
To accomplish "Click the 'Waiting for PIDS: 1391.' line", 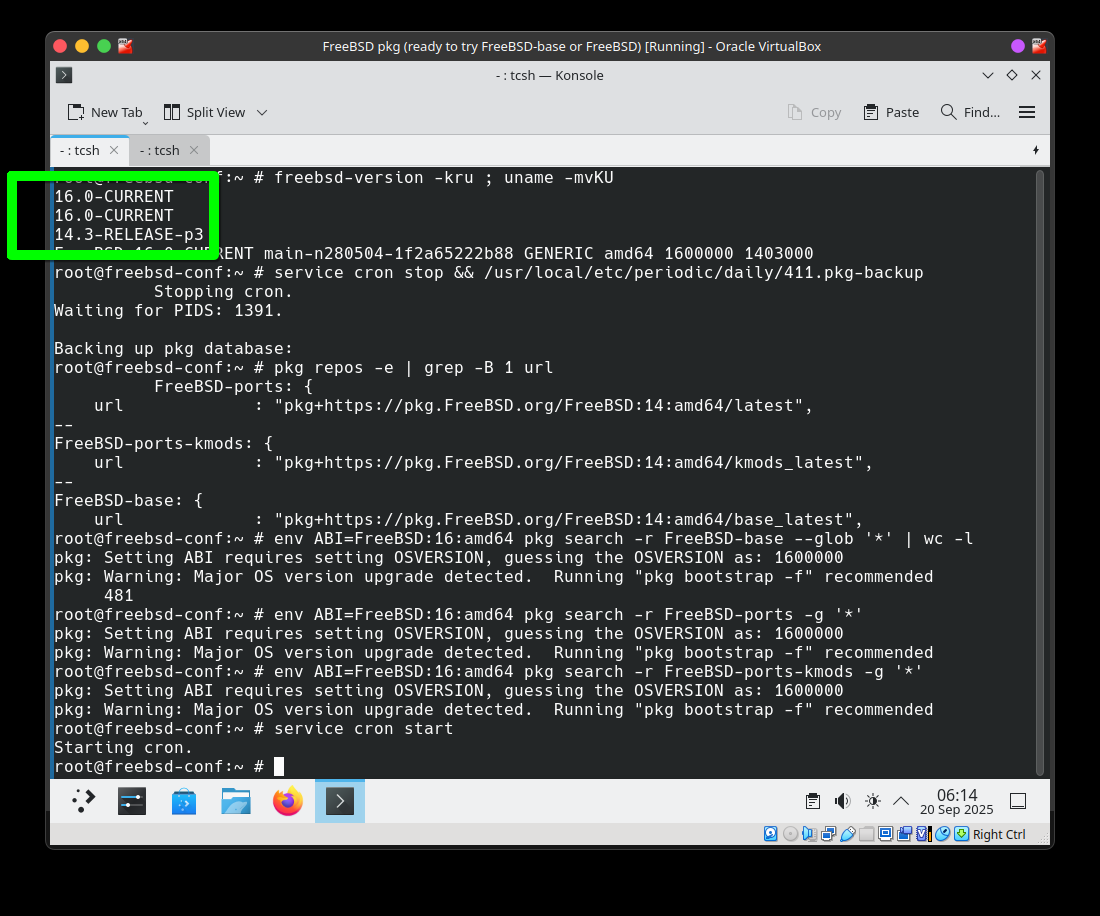I will point(168,311).
